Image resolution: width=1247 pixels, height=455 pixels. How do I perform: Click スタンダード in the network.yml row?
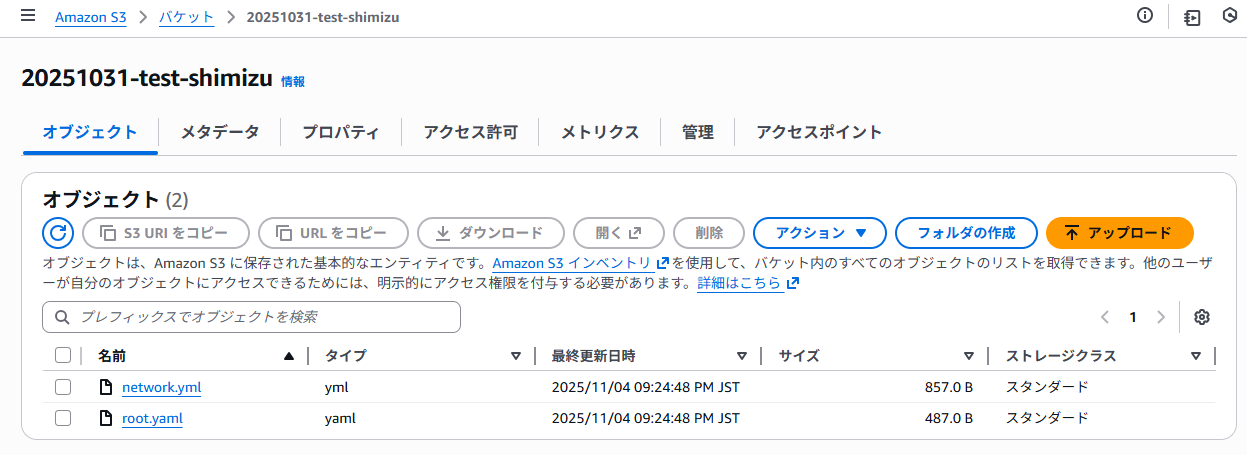click(1047, 387)
